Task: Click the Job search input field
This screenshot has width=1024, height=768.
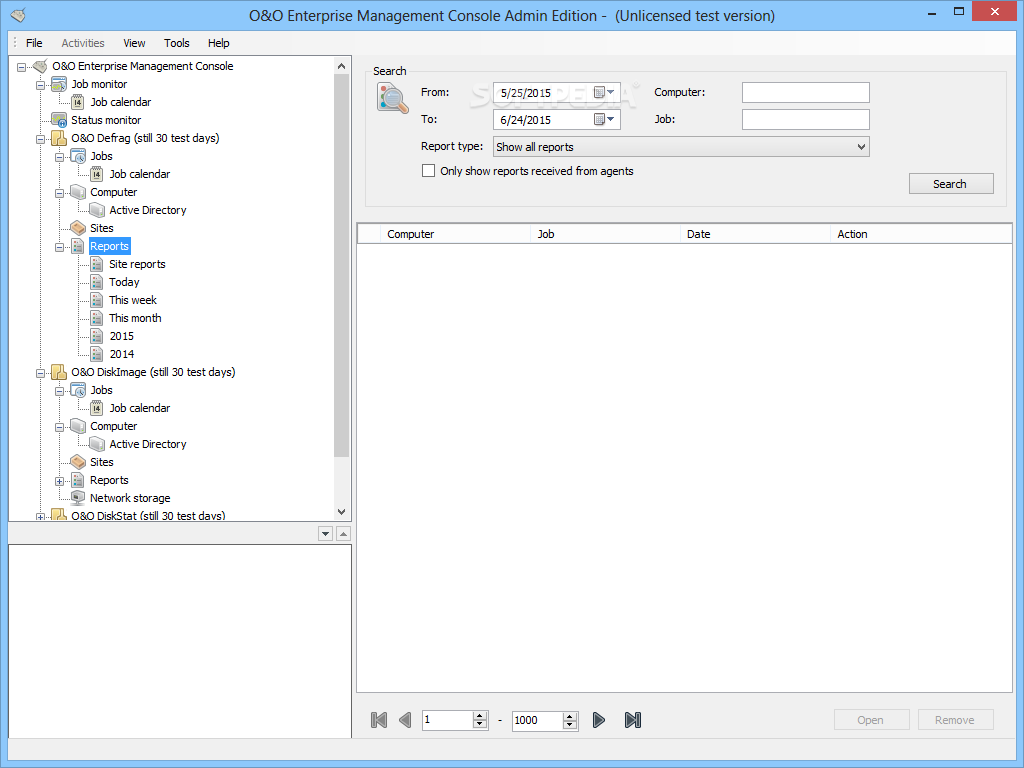Action: (x=806, y=120)
